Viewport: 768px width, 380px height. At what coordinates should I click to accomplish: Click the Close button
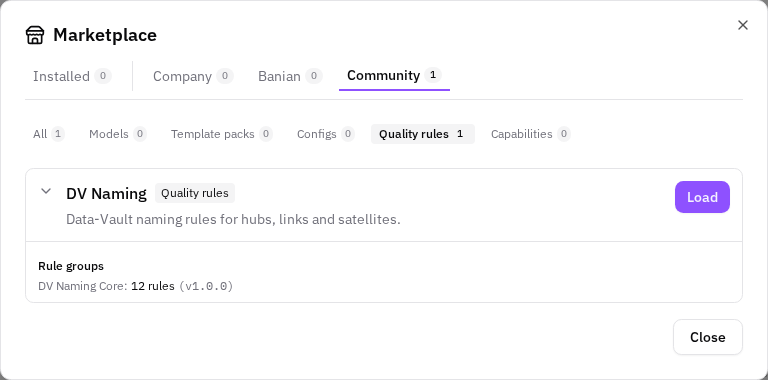[708, 337]
